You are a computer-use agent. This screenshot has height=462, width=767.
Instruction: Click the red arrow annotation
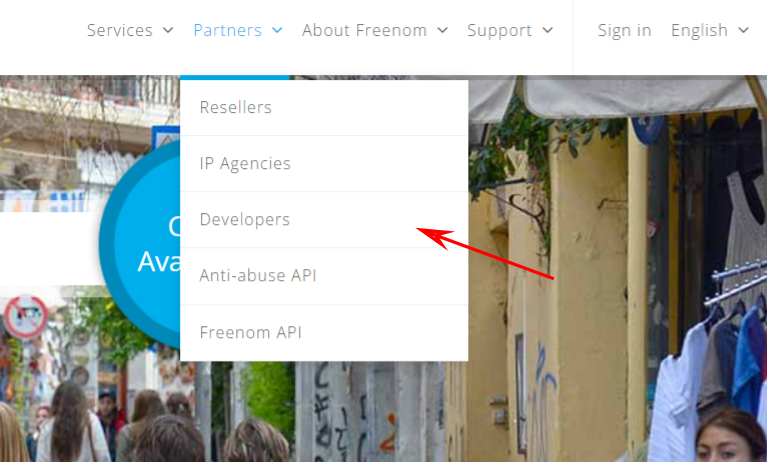[485, 254]
